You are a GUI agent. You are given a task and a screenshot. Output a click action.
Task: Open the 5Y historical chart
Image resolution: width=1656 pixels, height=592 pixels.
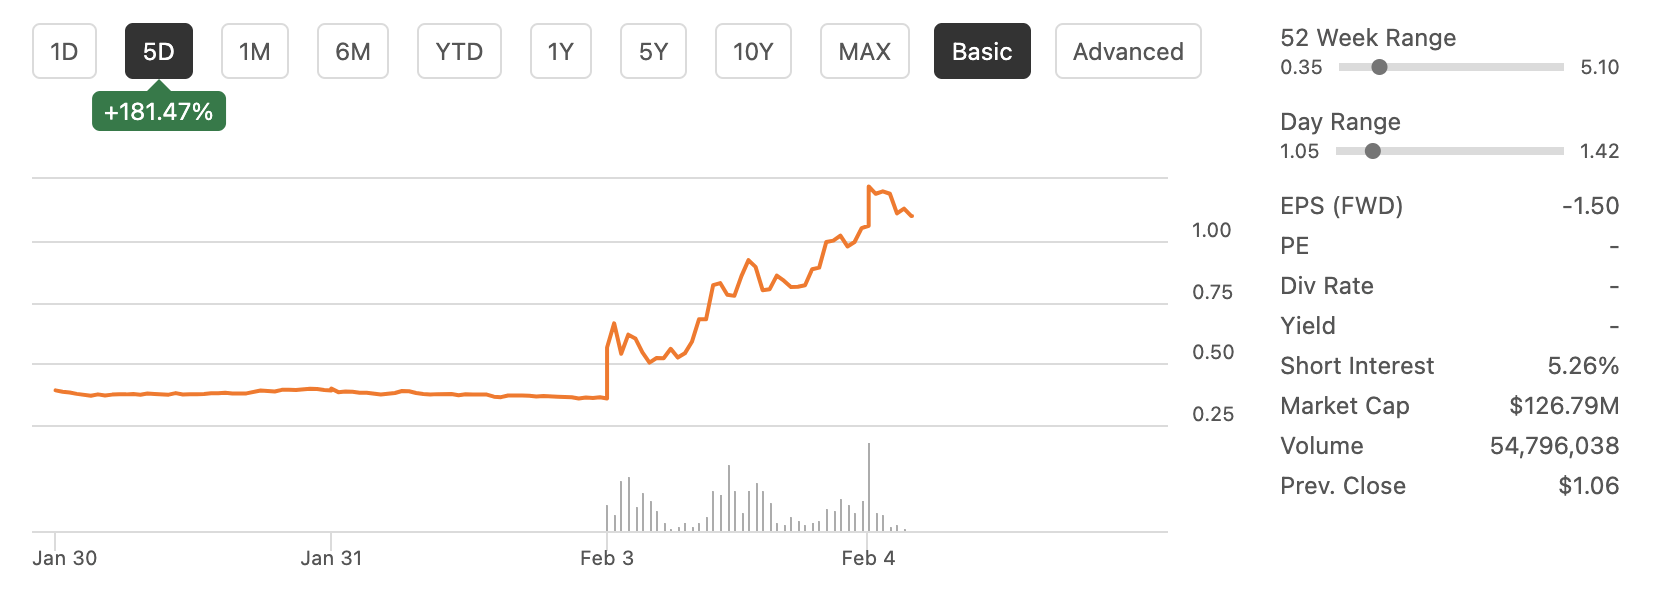(653, 51)
